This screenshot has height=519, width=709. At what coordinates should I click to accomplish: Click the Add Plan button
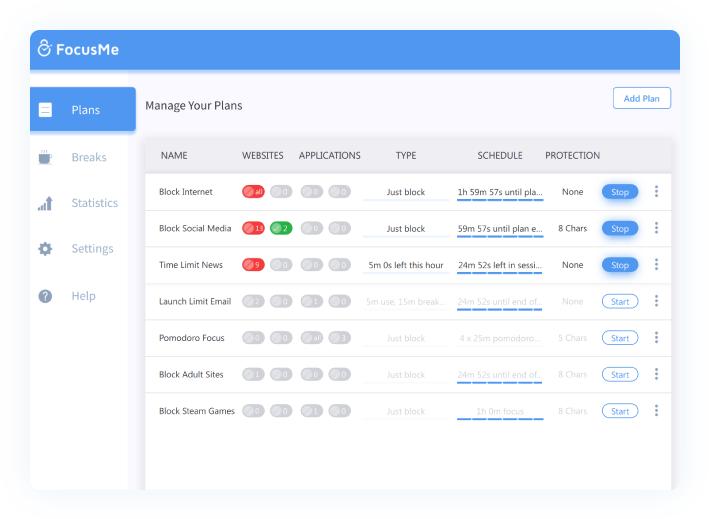tap(642, 98)
